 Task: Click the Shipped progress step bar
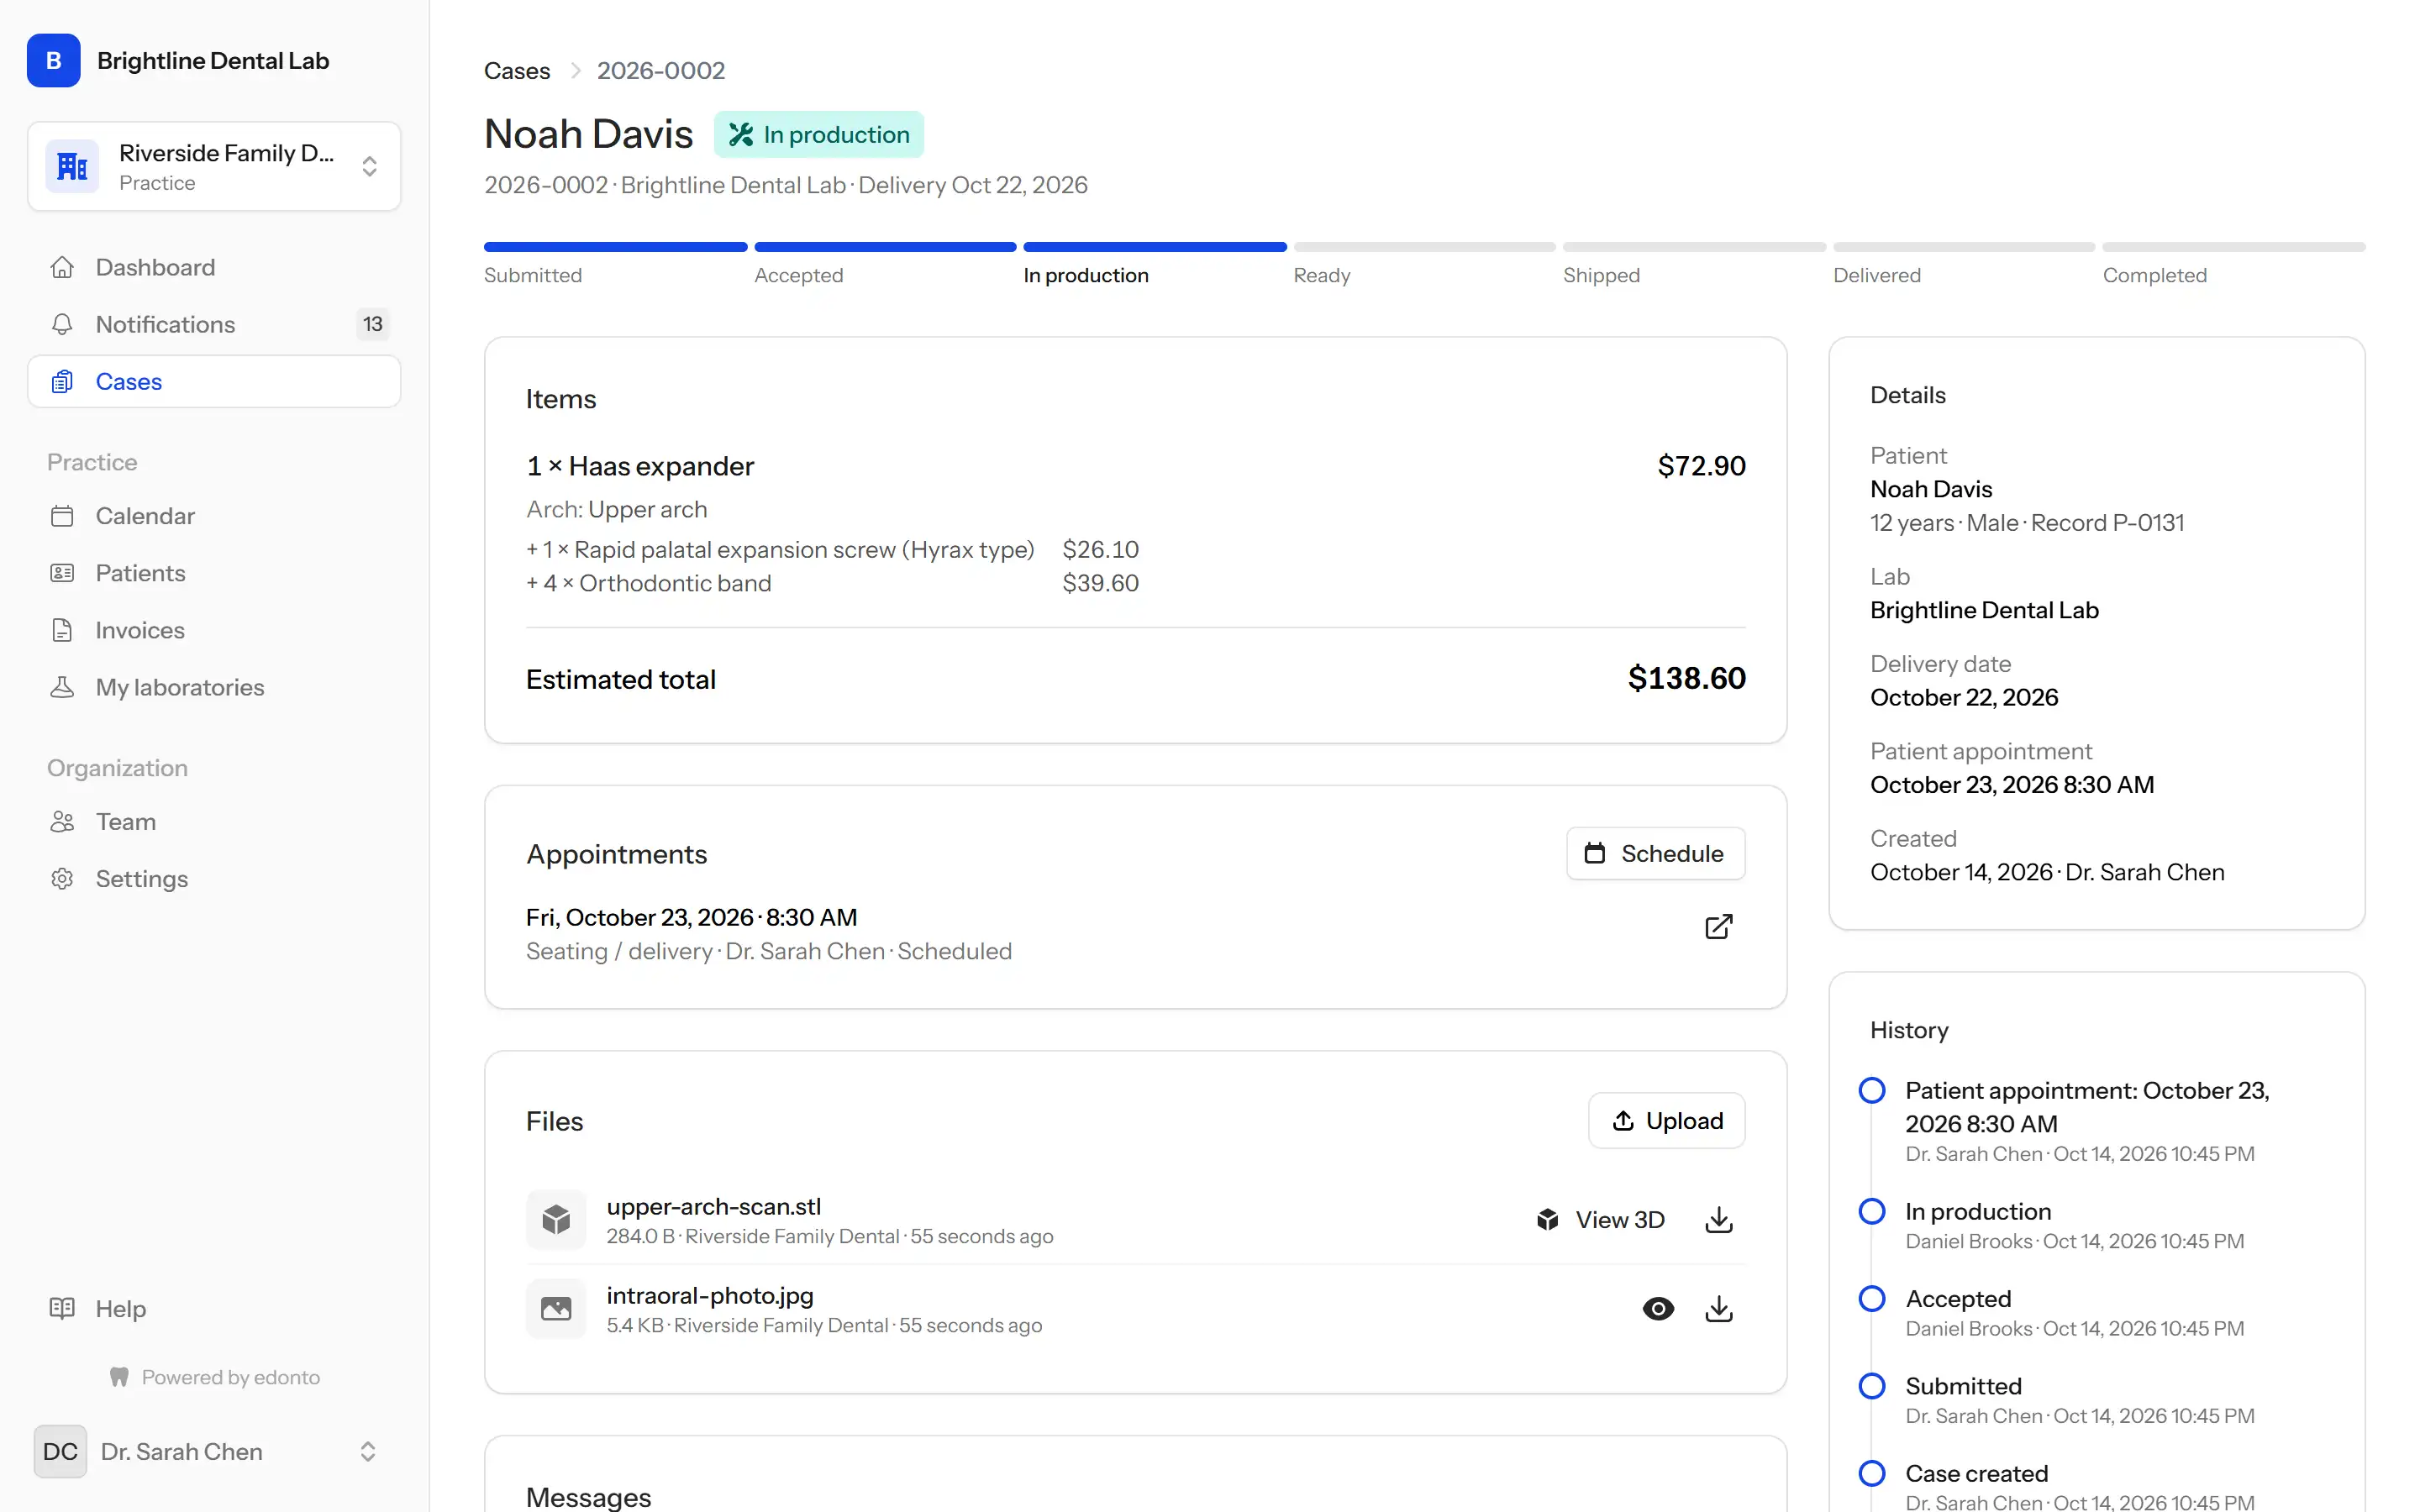(1694, 247)
